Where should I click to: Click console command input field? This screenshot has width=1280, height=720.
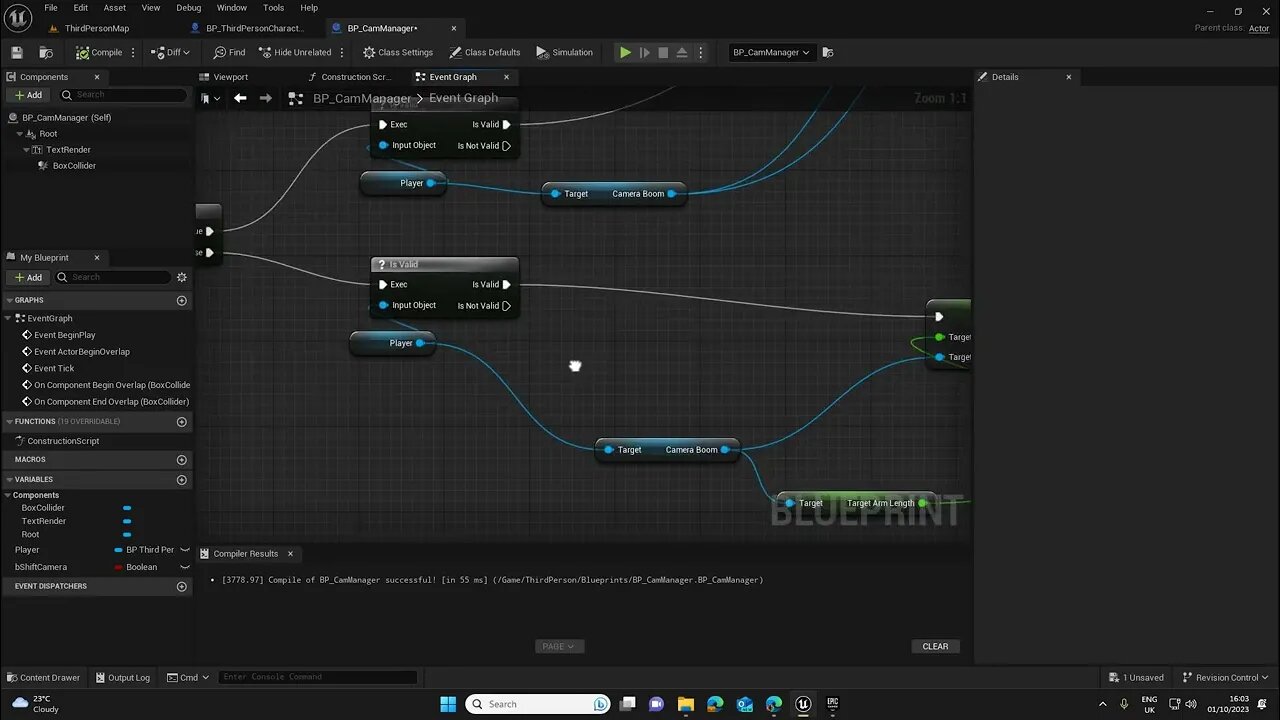(x=318, y=677)
